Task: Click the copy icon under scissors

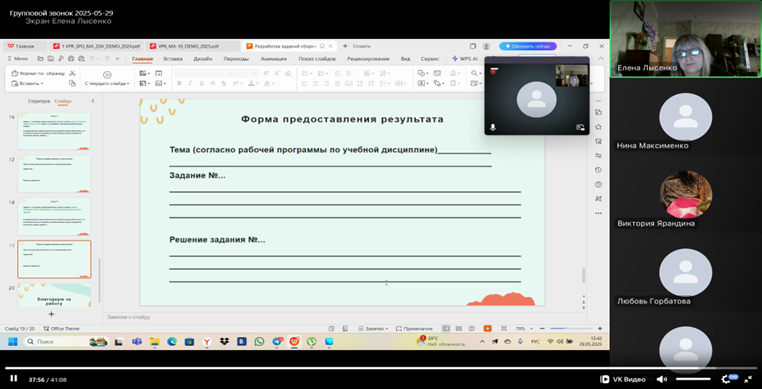Action: pyautogui.click(x=72, y=83)
